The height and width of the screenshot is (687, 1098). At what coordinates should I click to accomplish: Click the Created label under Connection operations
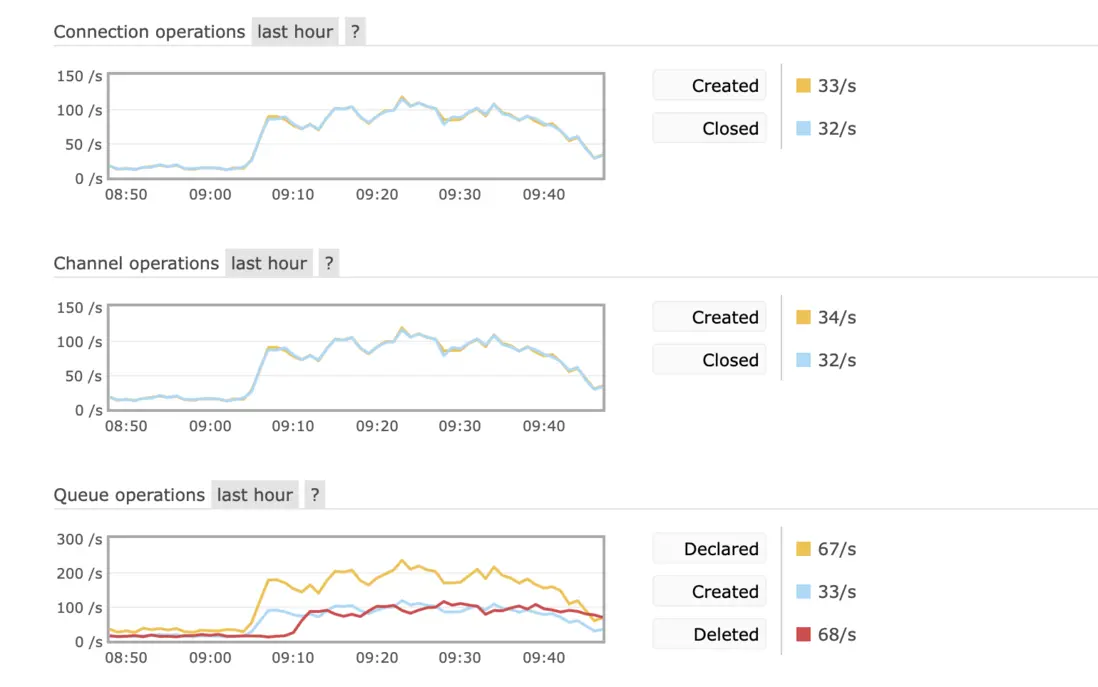710,86
